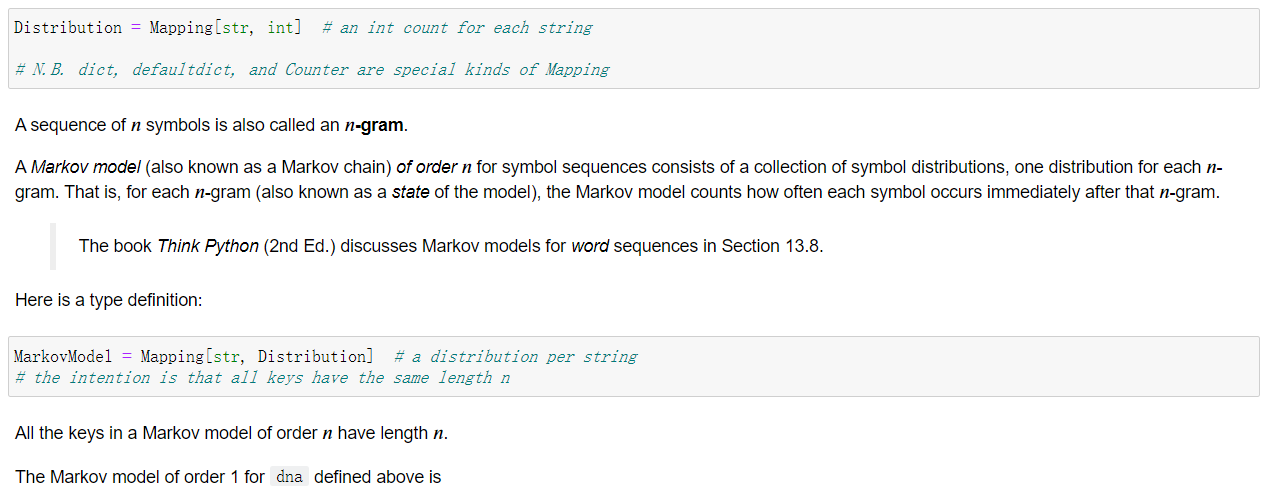This screenshot has height=497, width=1277.
Task: Click the italic word 'state'
Action: pos(410,192)
